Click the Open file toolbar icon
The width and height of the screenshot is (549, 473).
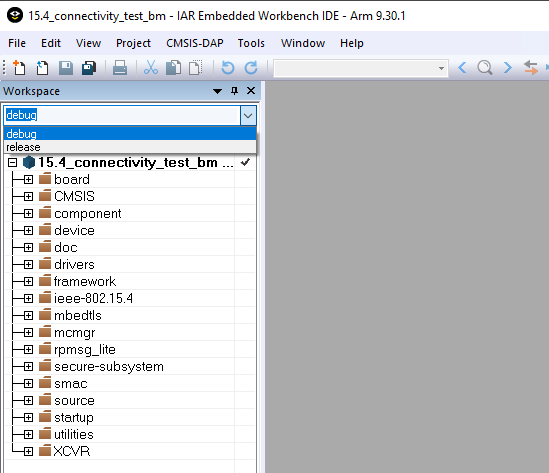click(42, 68)
